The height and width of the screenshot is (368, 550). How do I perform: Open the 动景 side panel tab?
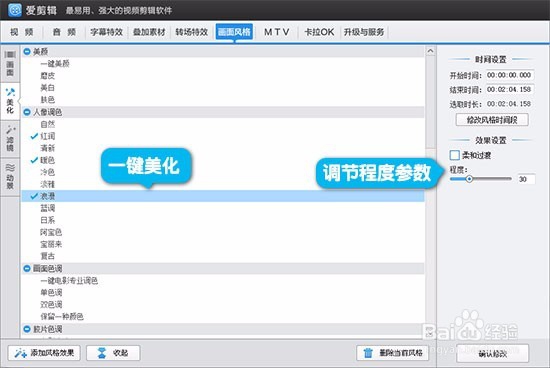[10, 176]
